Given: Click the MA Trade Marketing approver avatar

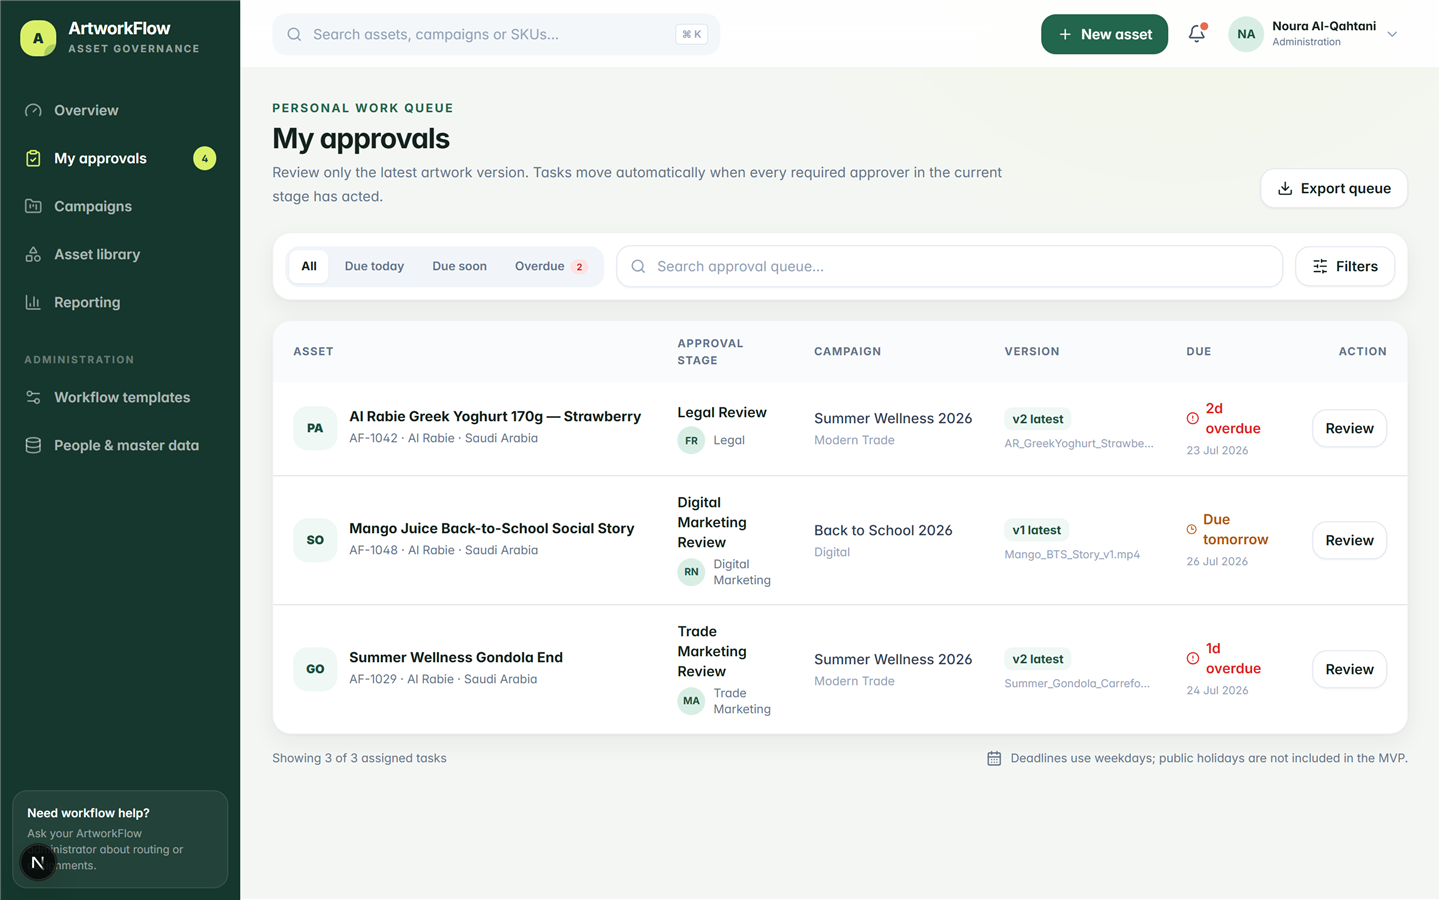Looking at the screenshot, I should point(691,701).
